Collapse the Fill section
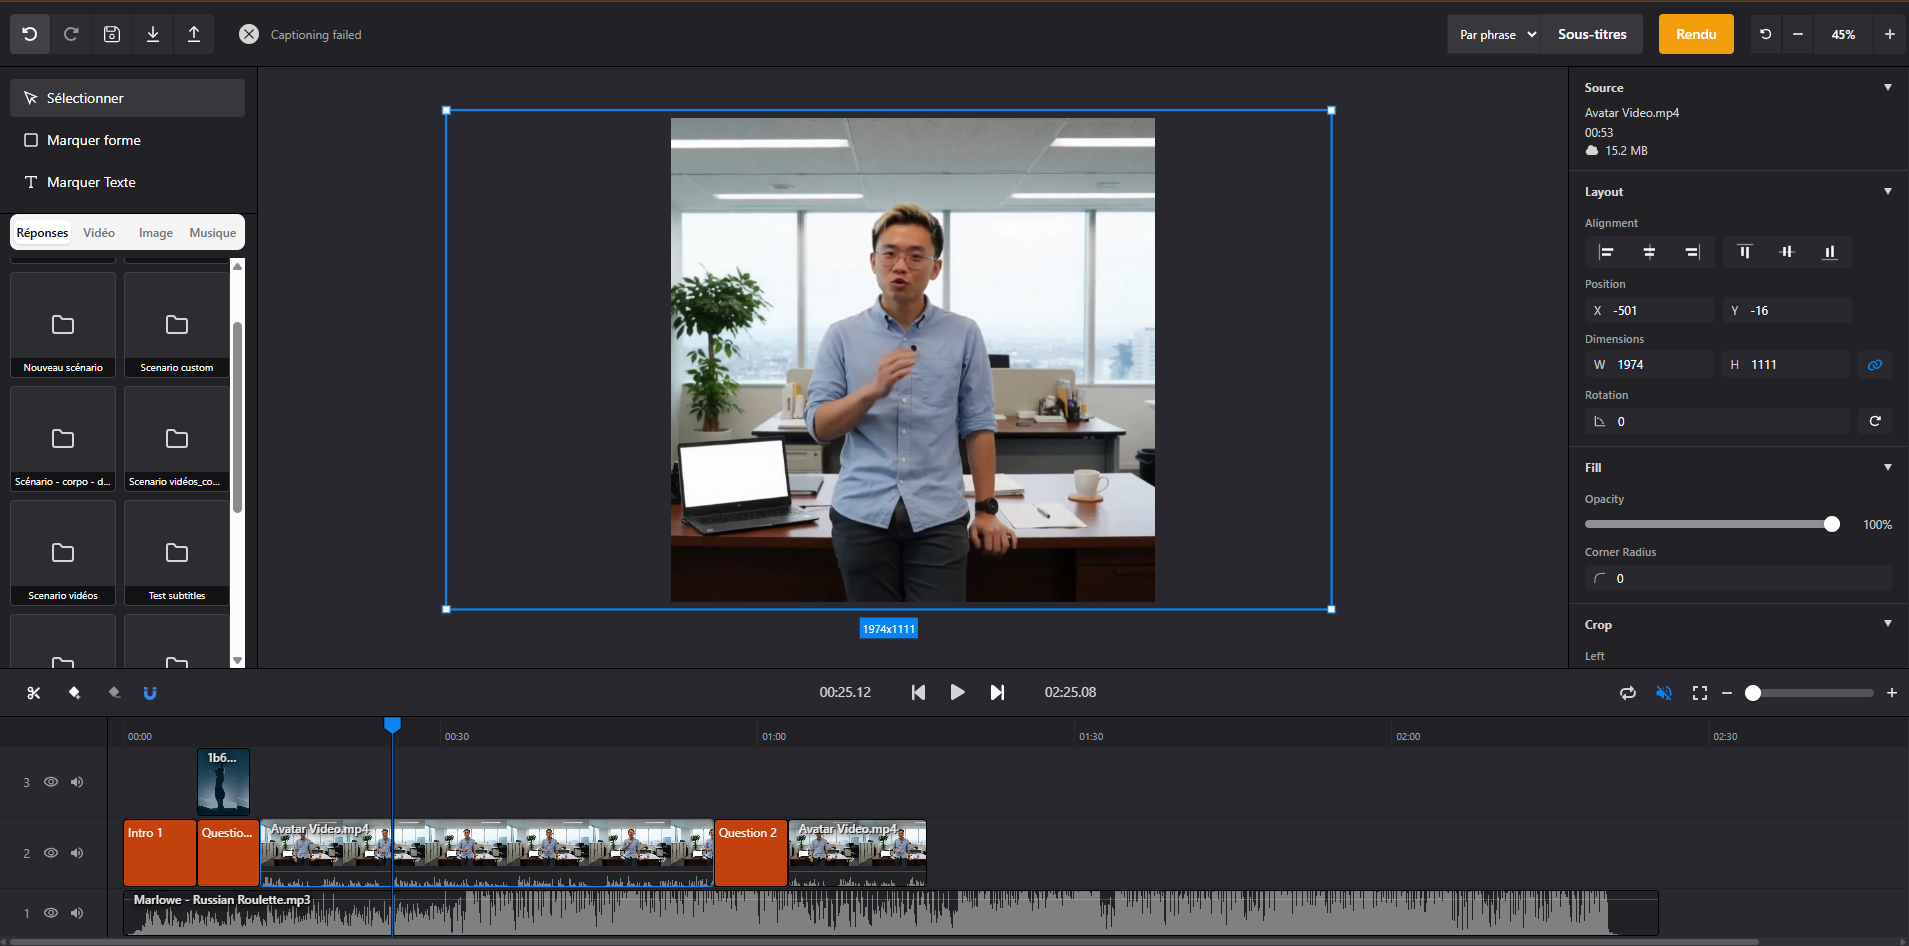Screen dimensions: 1909x946 [1888, 467]
